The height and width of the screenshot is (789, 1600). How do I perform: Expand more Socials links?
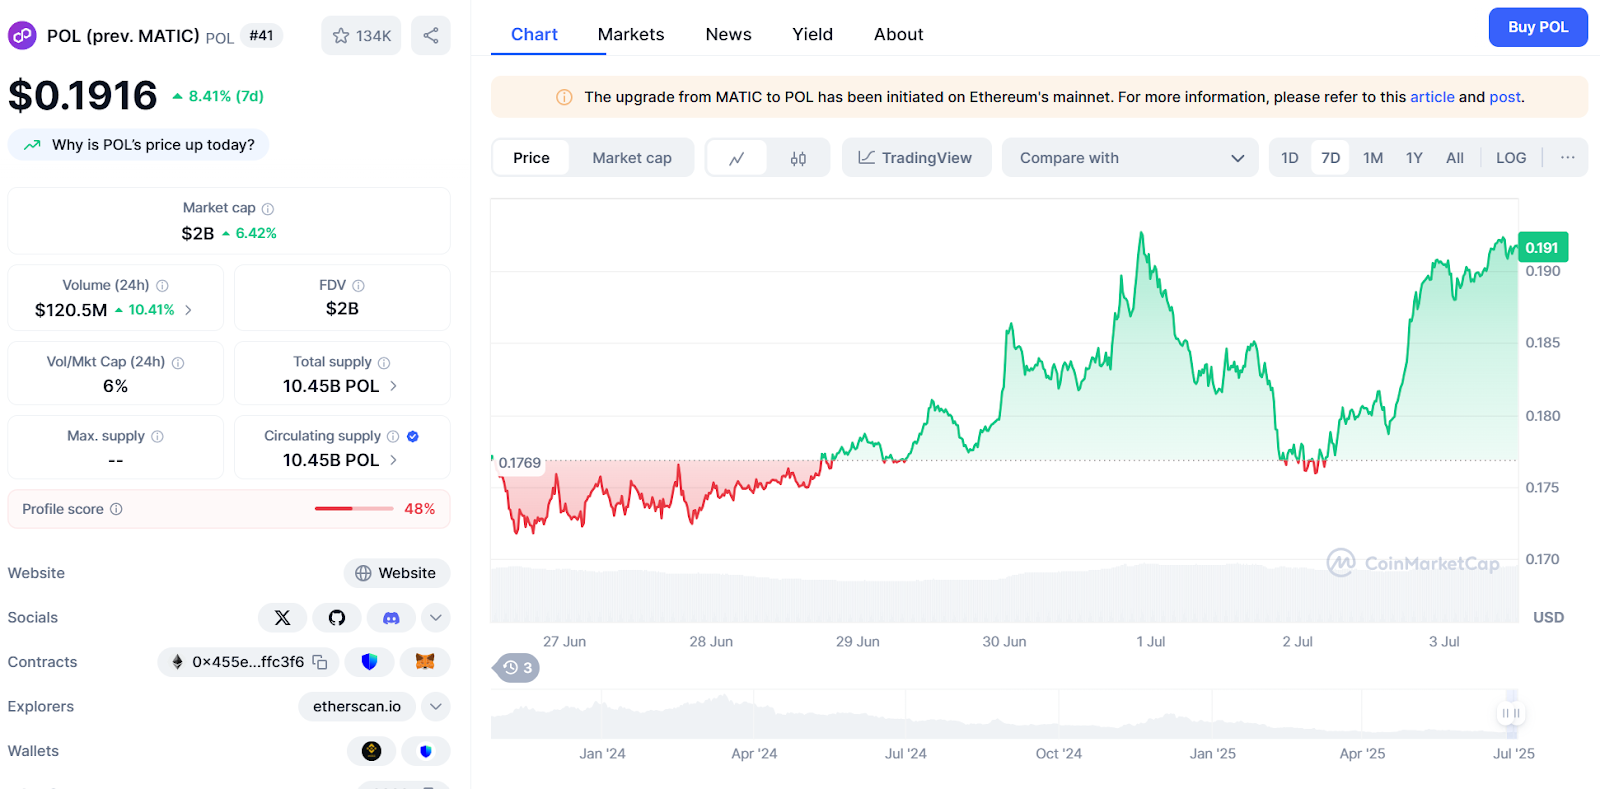436,618
